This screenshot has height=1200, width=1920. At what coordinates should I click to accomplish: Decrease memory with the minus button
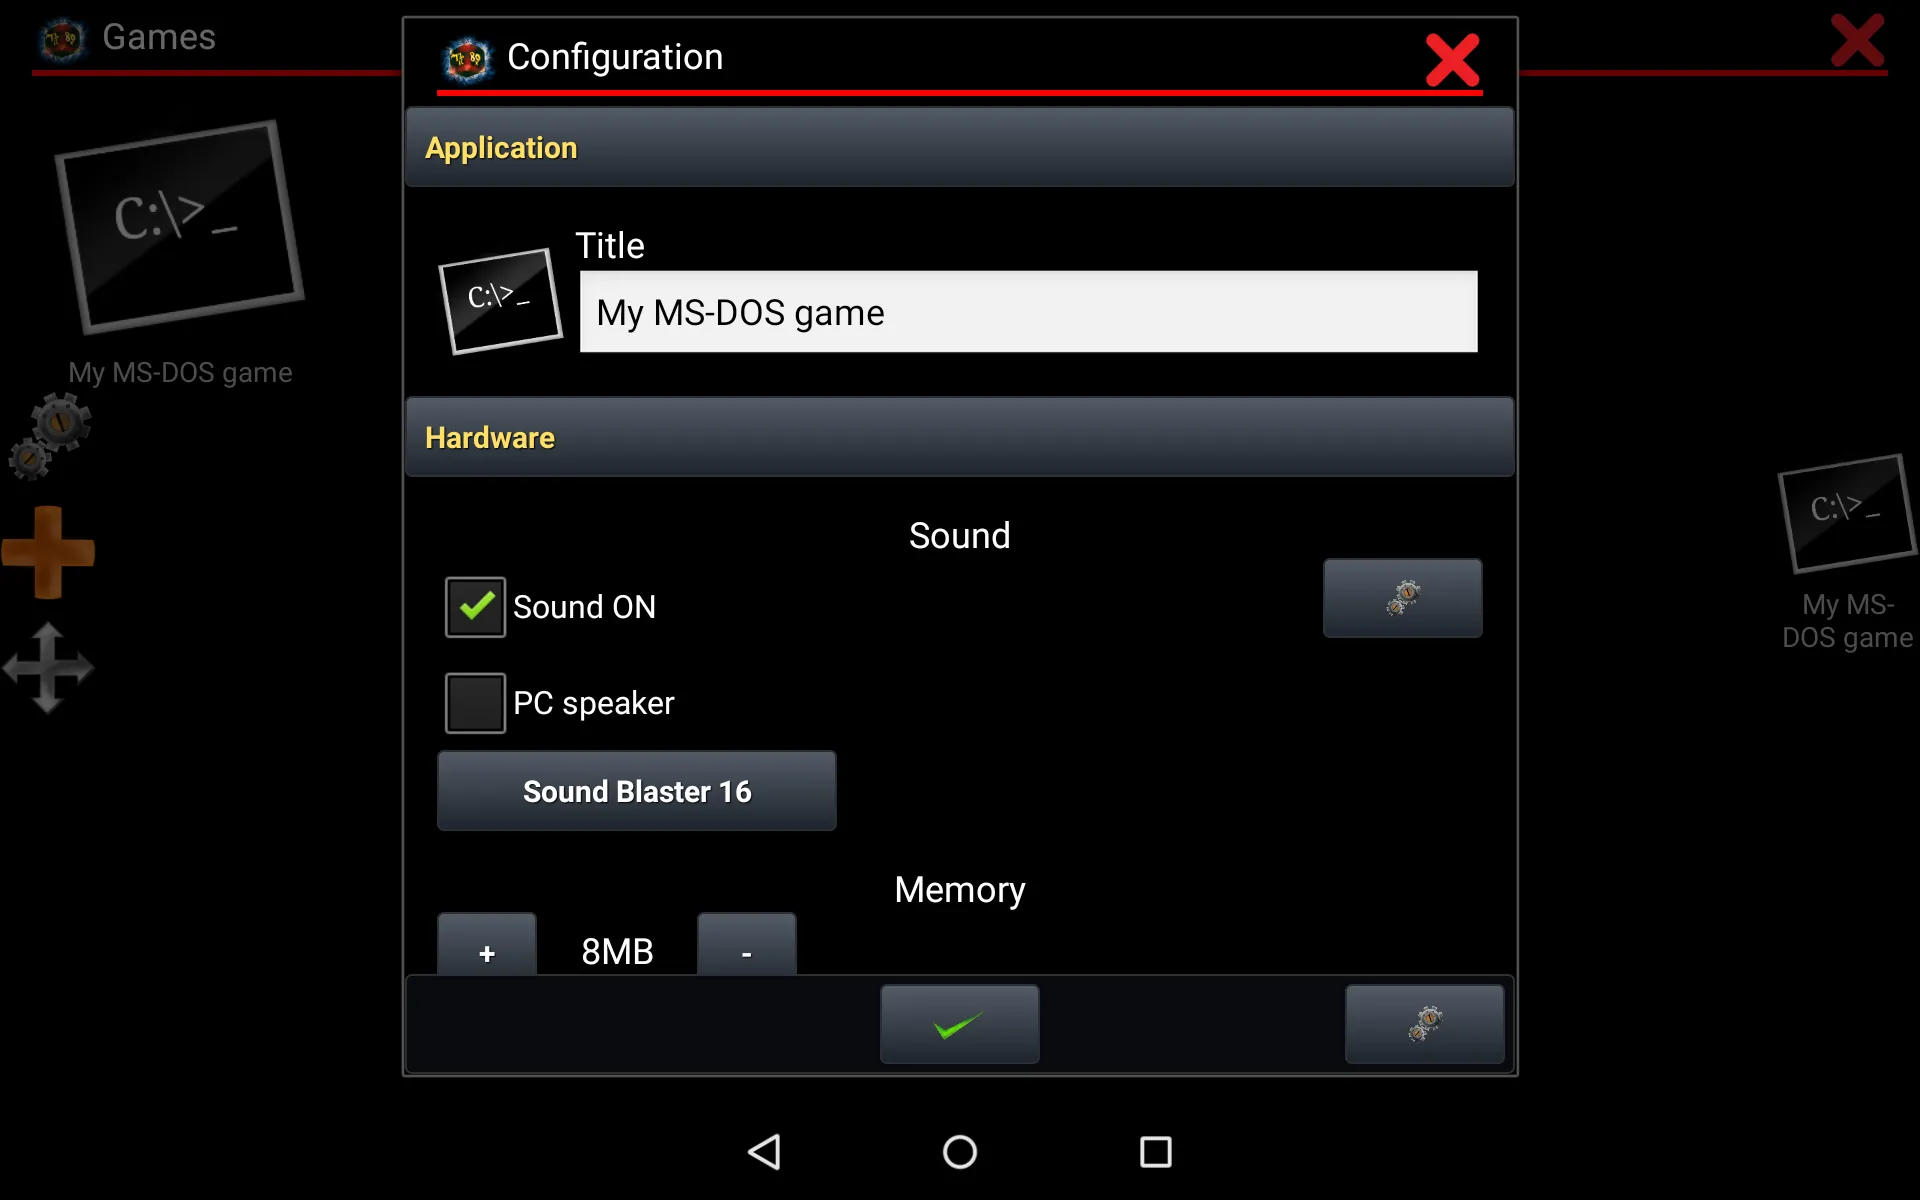[x=747, y=945]
